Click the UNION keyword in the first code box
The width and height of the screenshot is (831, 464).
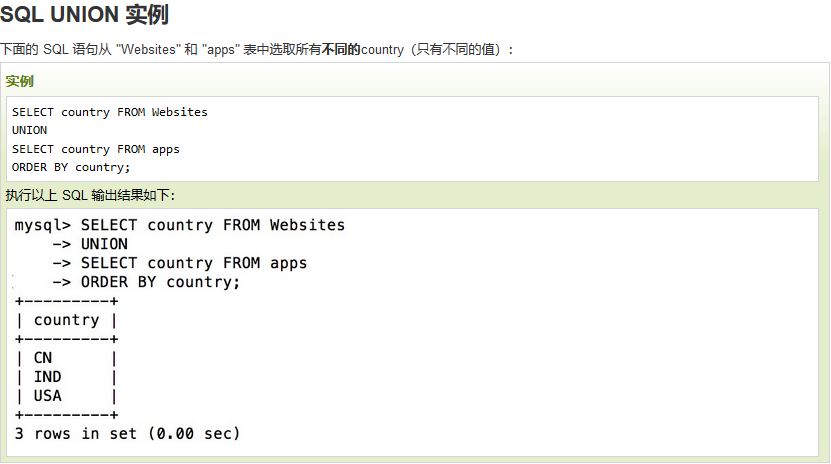pos(29,130)
